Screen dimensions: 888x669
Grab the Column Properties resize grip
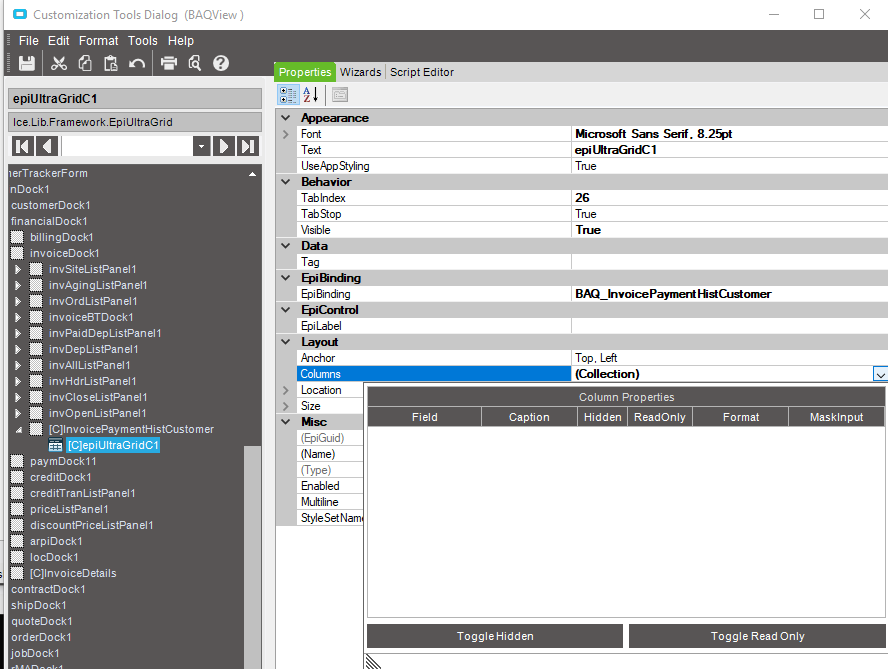[373, 662]
